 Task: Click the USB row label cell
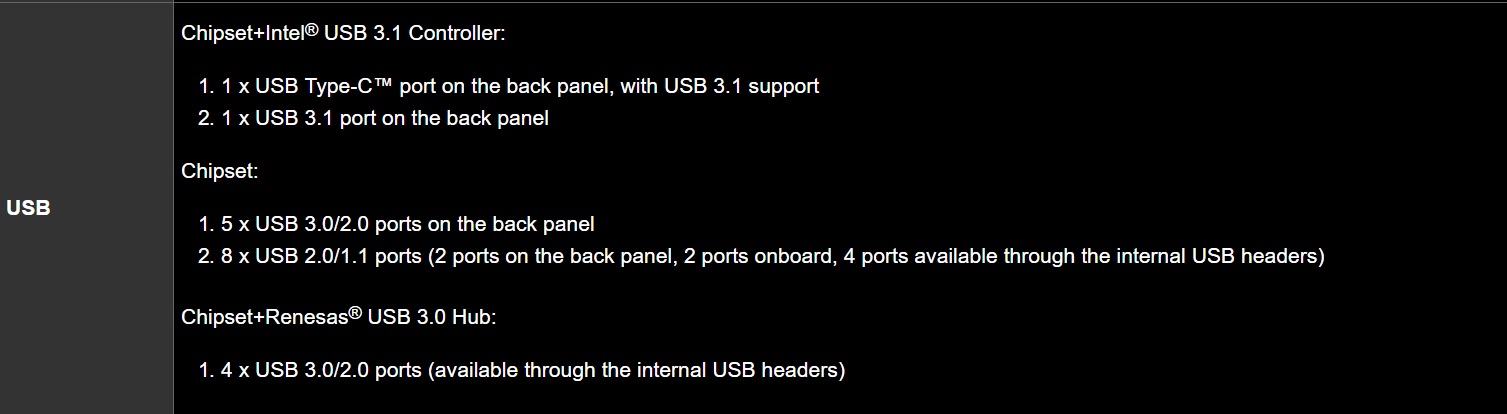pos(28,208)
